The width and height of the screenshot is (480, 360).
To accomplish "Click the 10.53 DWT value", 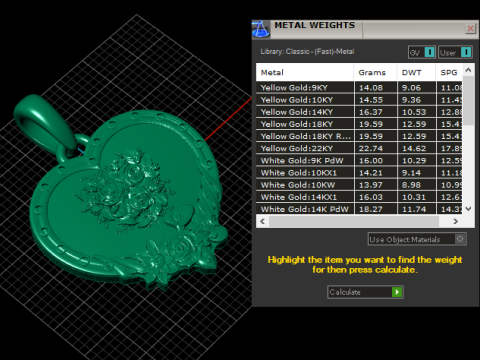I will click(x=414, y=112).
